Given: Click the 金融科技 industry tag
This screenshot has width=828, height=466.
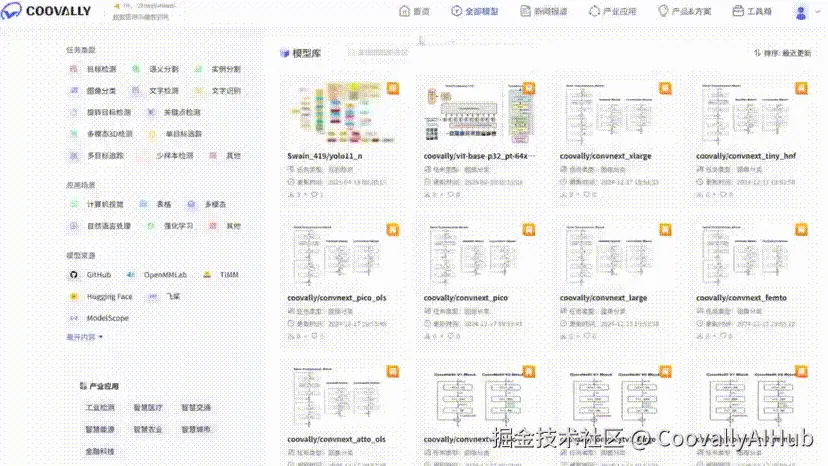Looking at the screenshot, I should [x=100, y=452].
